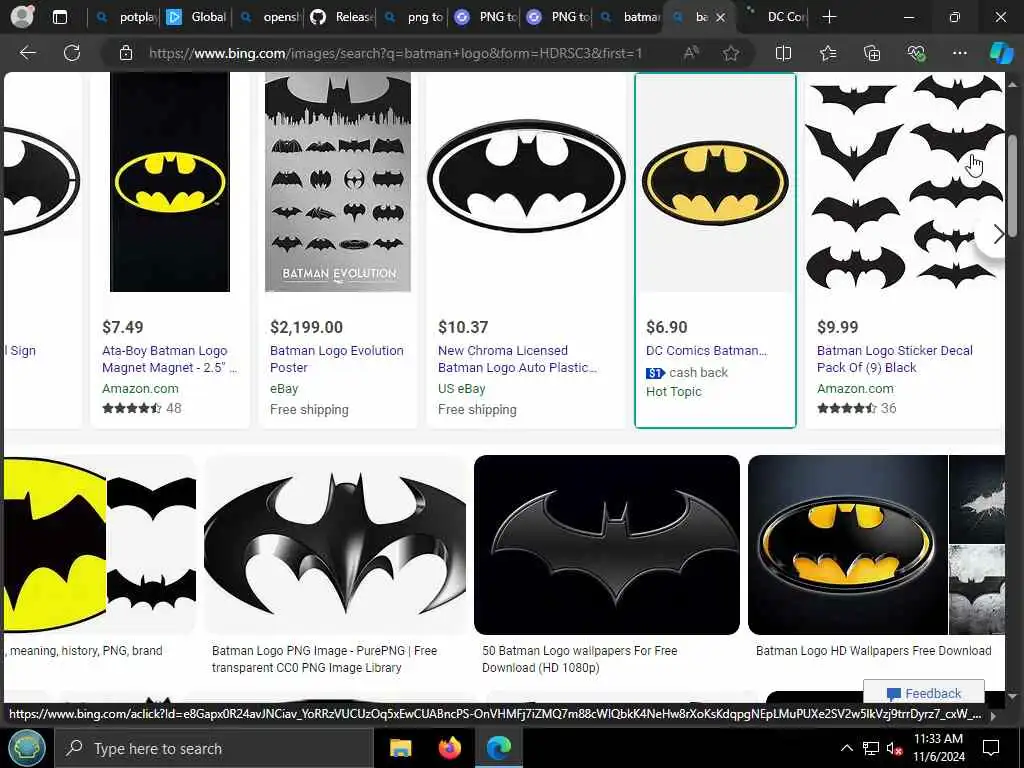Click the $2,199.00 price text
Image resolution: width=1024 pixels, height=768 pixels.
(306, 327)
